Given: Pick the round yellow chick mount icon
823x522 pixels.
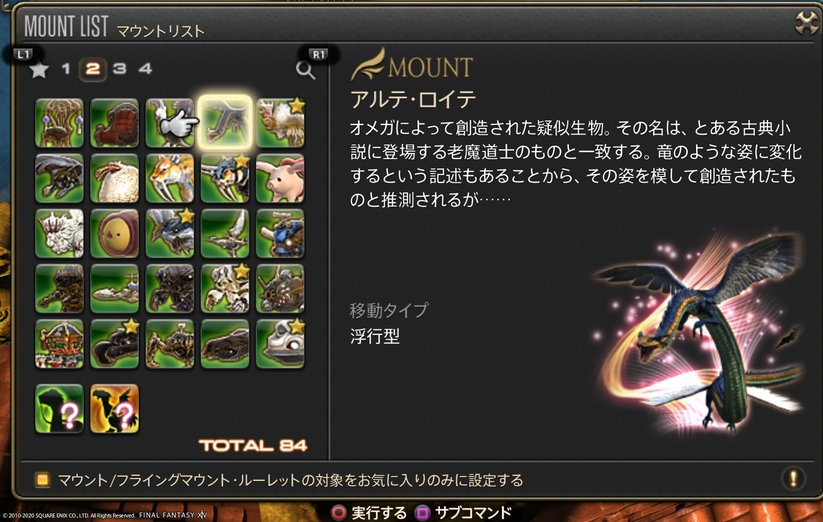Looking at the screenshot, I should click(x=114, y=233).
